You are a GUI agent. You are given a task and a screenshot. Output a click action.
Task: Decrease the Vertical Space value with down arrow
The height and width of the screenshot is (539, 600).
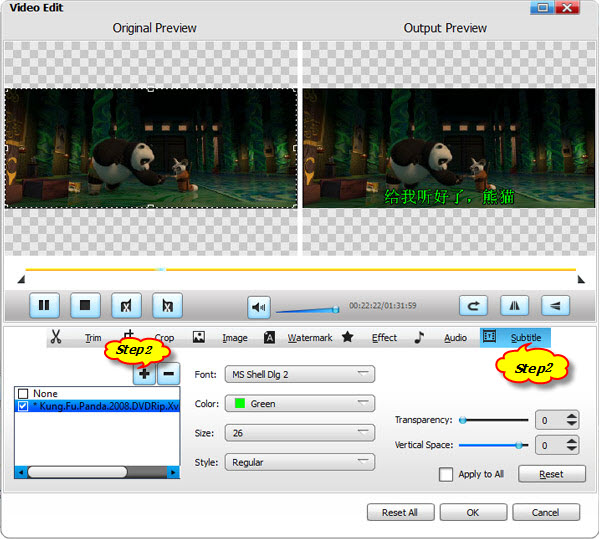[572, 449]
